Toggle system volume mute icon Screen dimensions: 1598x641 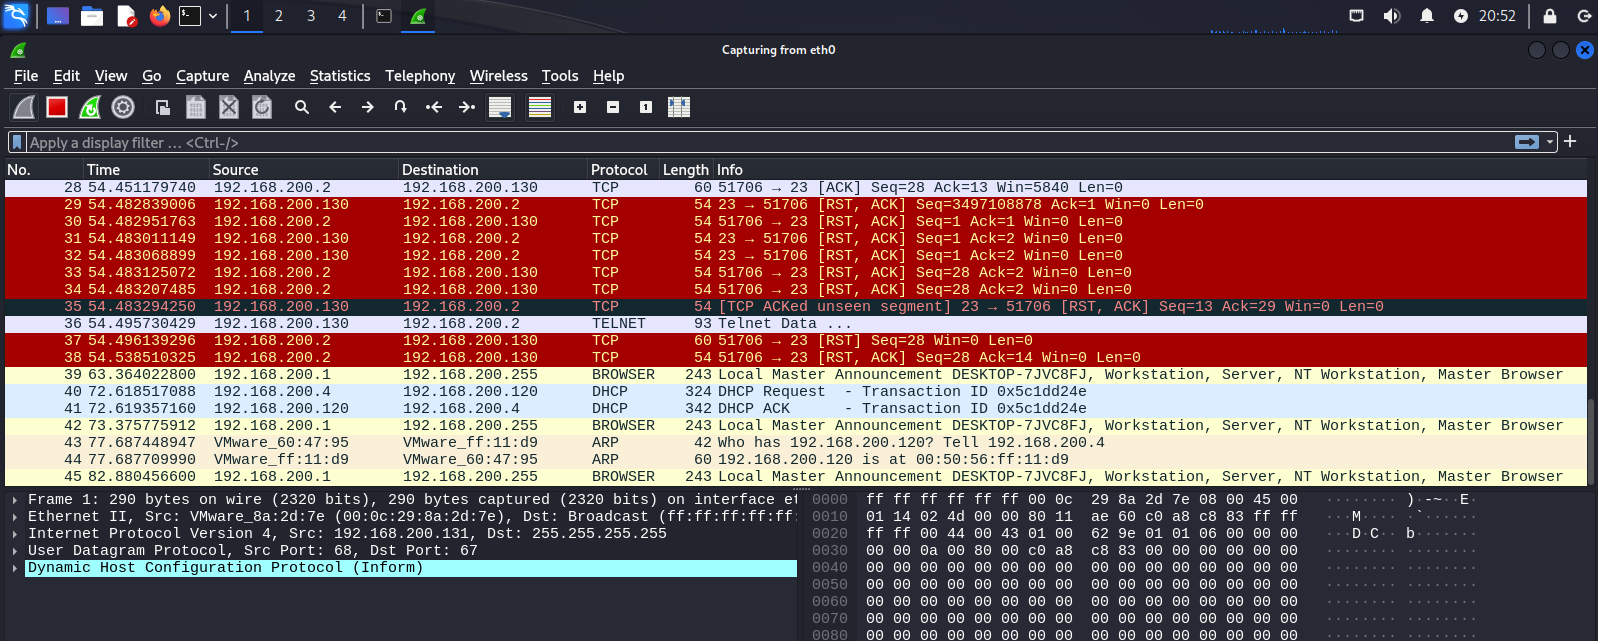point(1391,16)
